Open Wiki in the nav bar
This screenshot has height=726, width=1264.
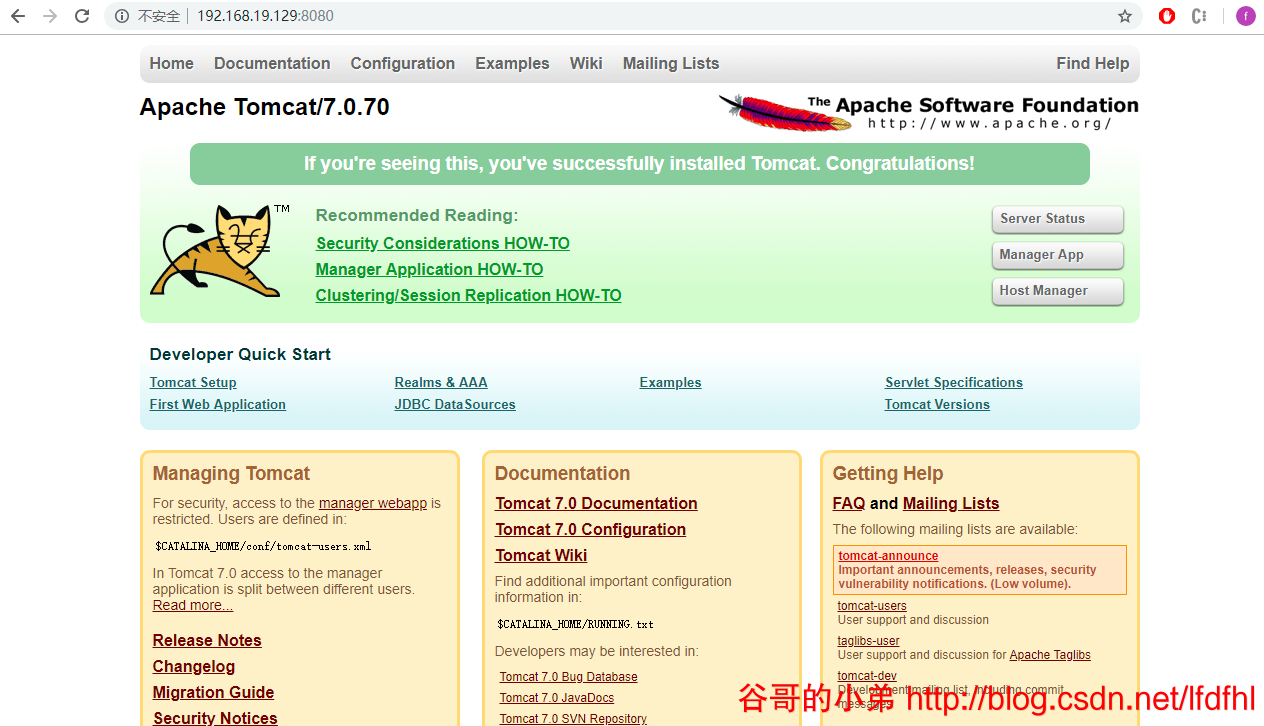586,63
